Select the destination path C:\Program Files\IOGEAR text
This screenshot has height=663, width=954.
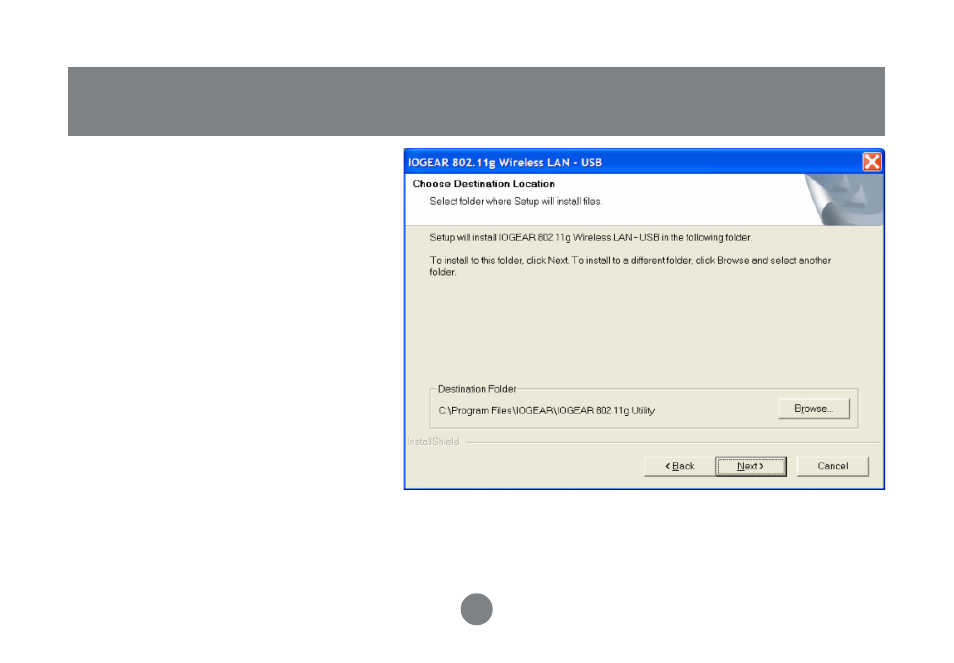546,411
